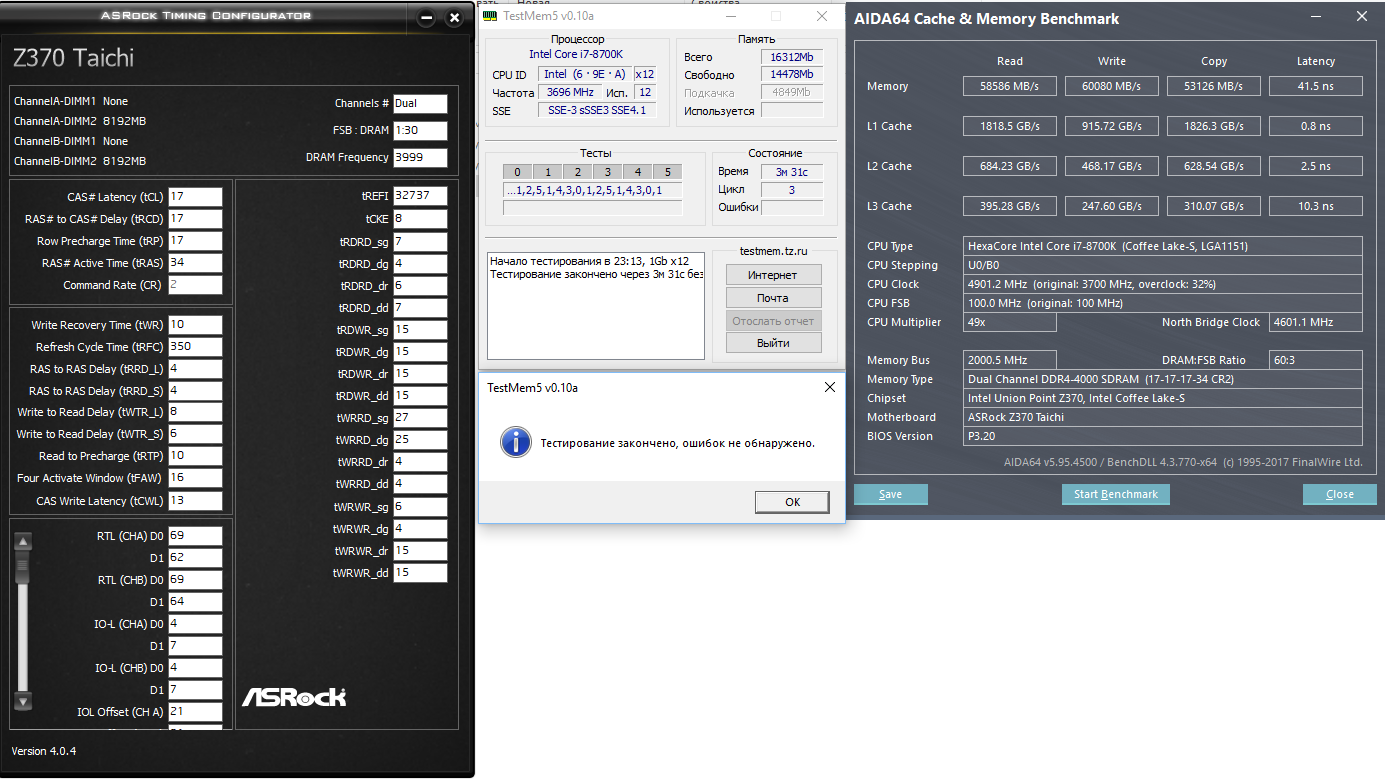
Task: Click test indicator 0 in the Тесты group
Action: coord(517,172)
